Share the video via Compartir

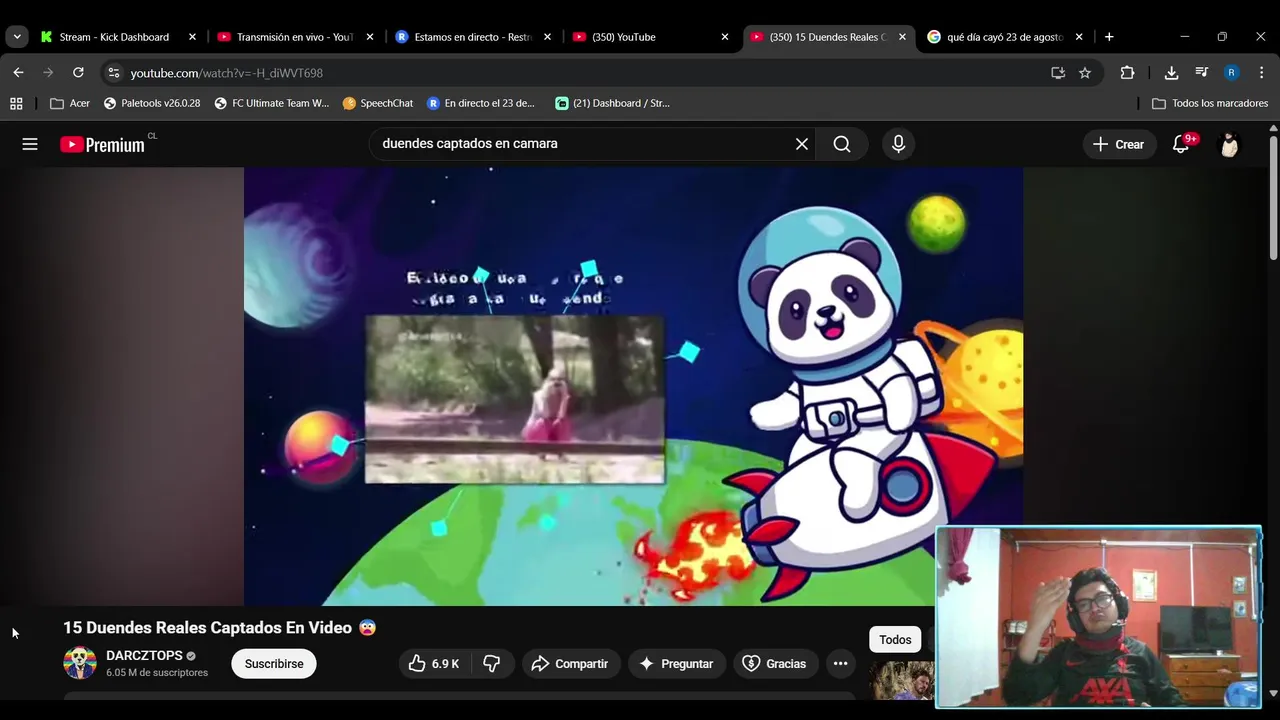tap(570, 664)
